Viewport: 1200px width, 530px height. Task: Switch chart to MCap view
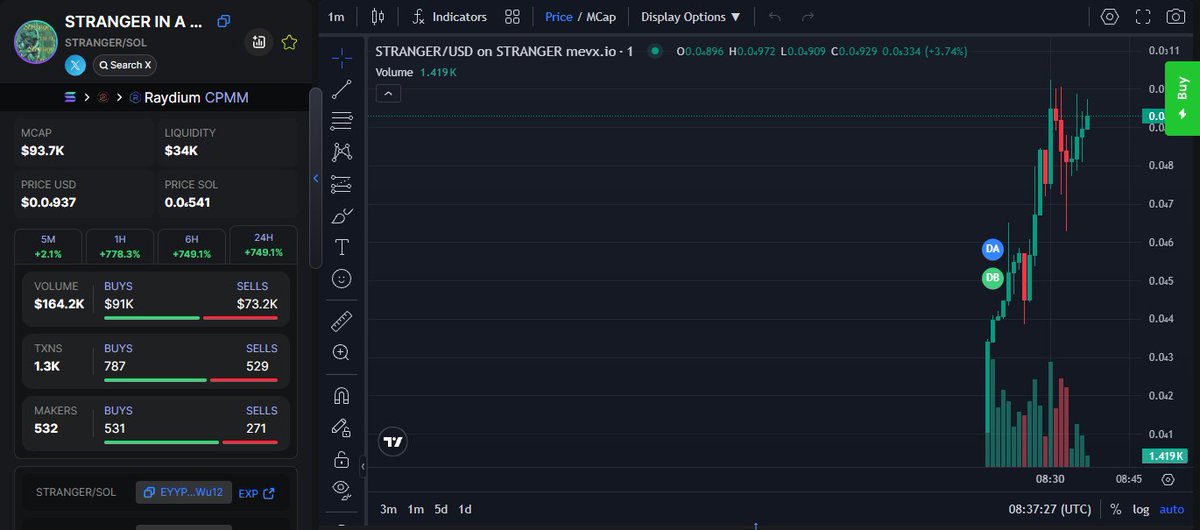(x=600, y=17)
